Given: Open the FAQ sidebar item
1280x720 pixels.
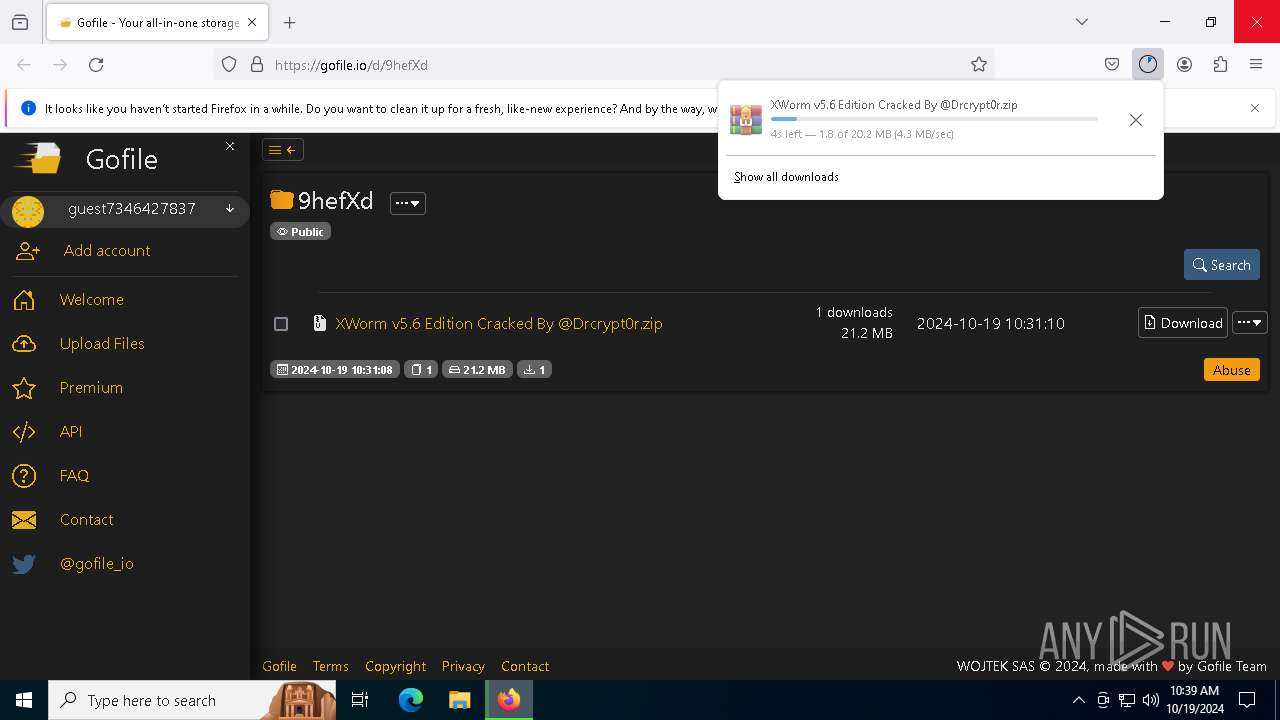Looking at the screenshot, I should (x=74, y=476).
